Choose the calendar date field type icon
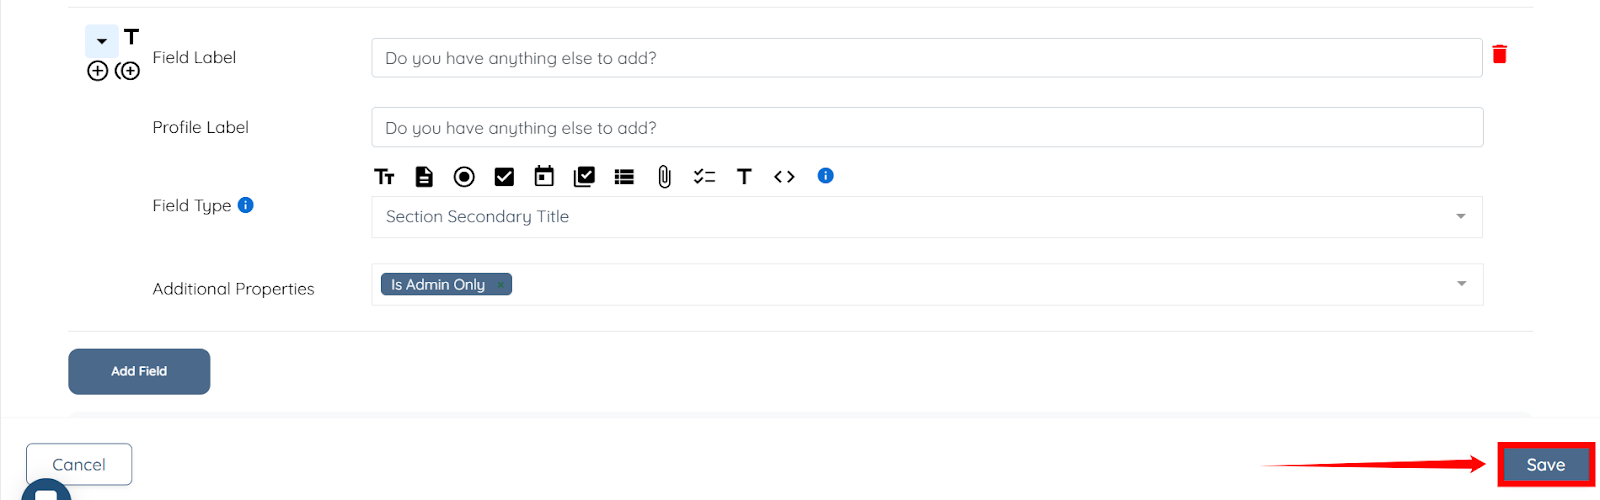Image resolution: width=1600 pixels, height=500 pixels. (544, 177)
